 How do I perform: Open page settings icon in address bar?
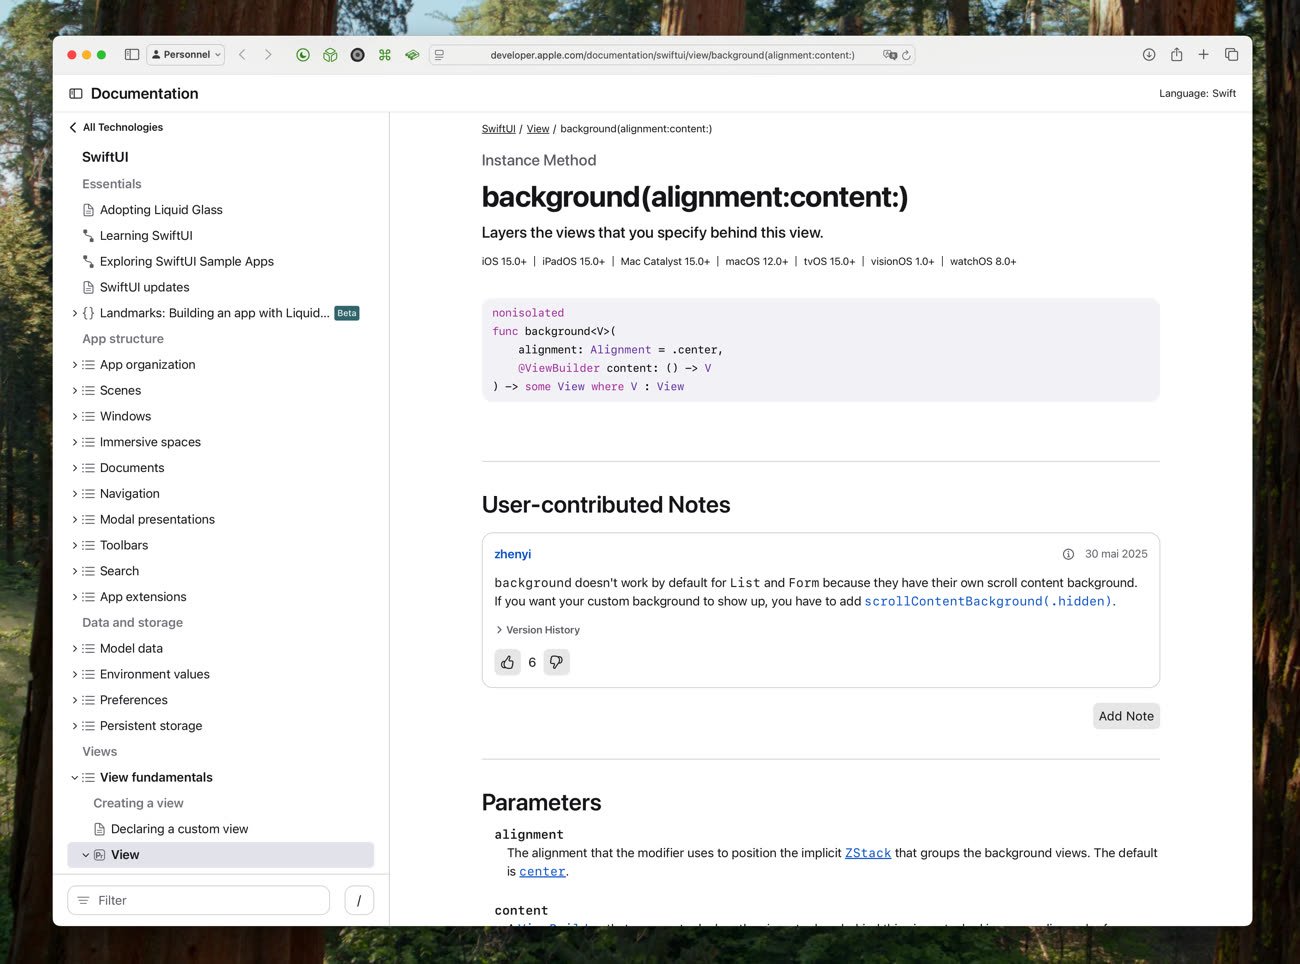(439, 55)
